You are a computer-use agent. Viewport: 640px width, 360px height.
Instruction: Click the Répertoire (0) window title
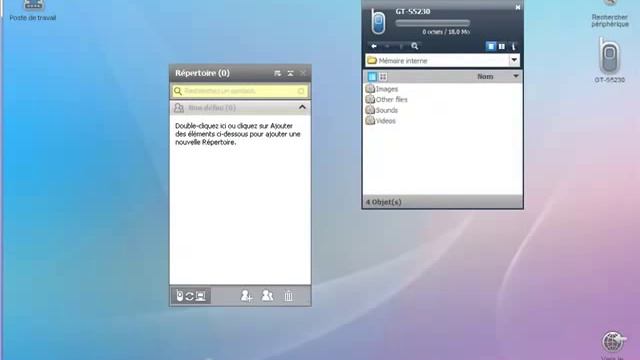pos(202,73)
